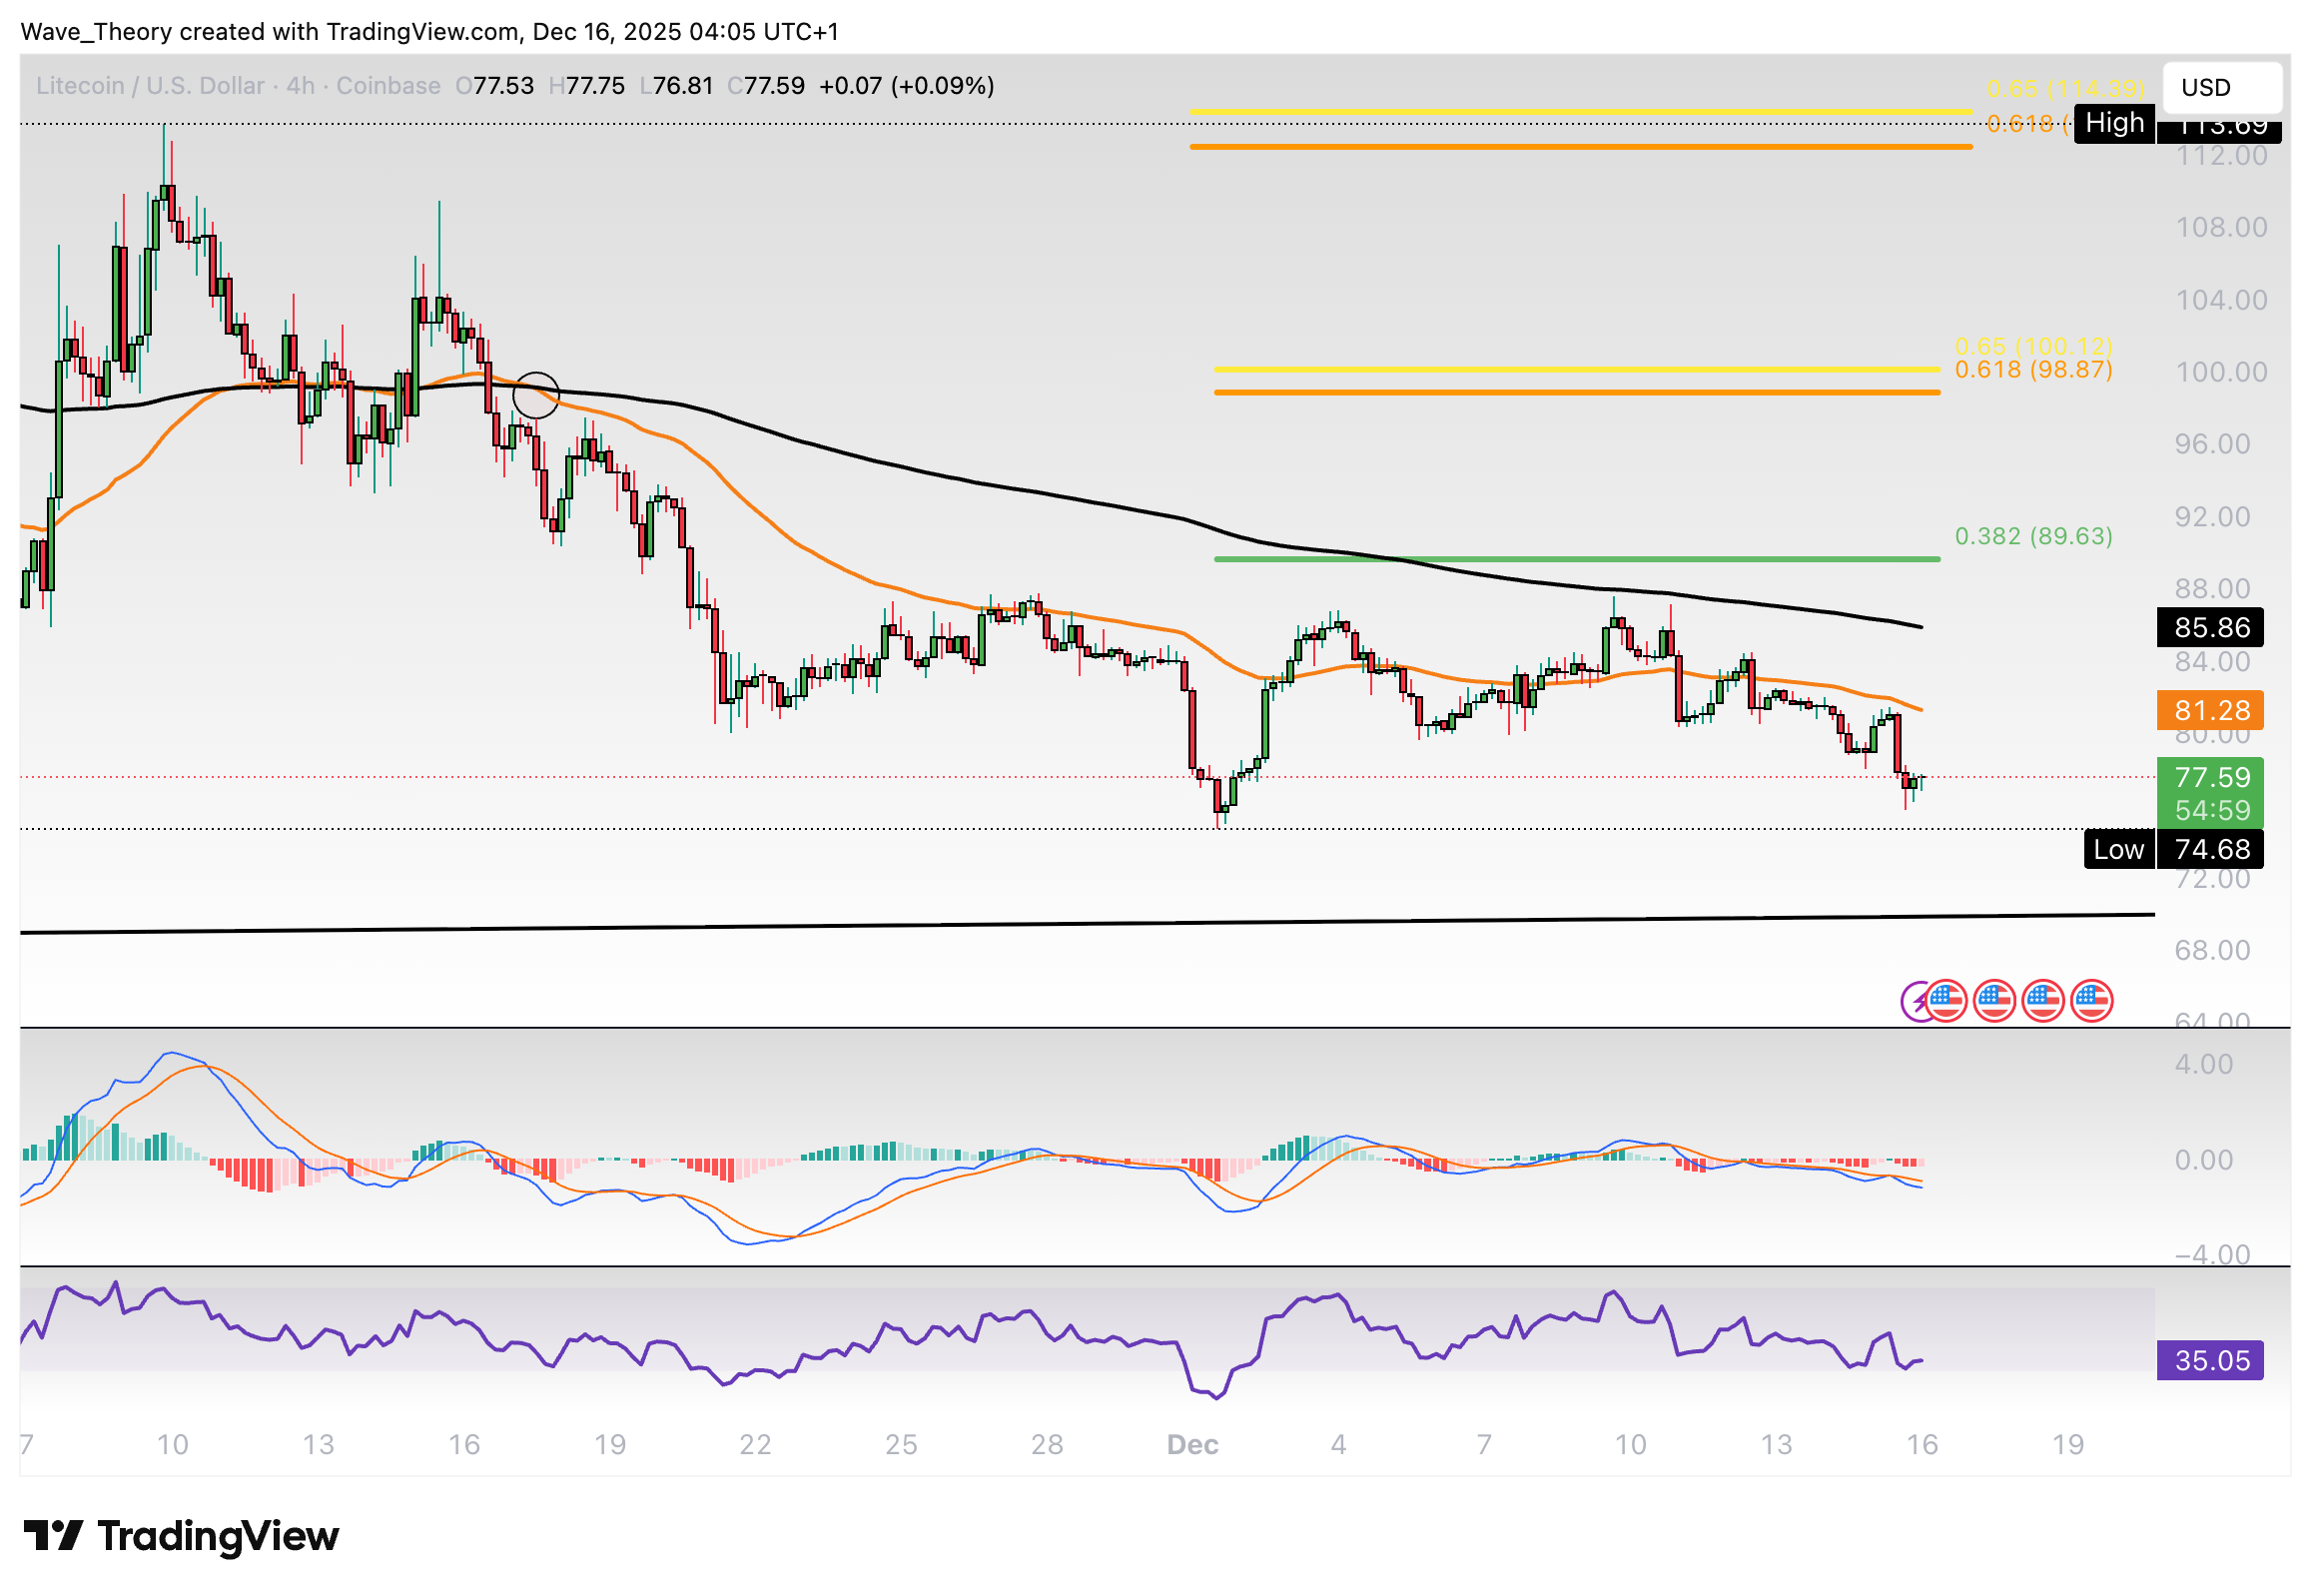Click the second US flag event icon
2311x1596 pixels.
(x=1994, y=1001)
